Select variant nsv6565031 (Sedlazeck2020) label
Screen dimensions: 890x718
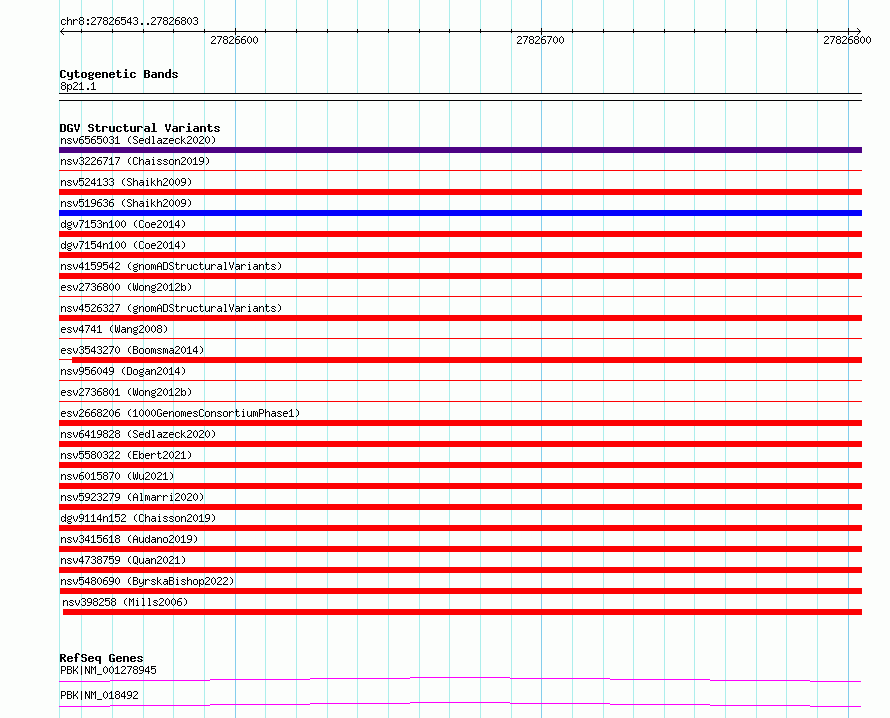click(x=138, y=140)
